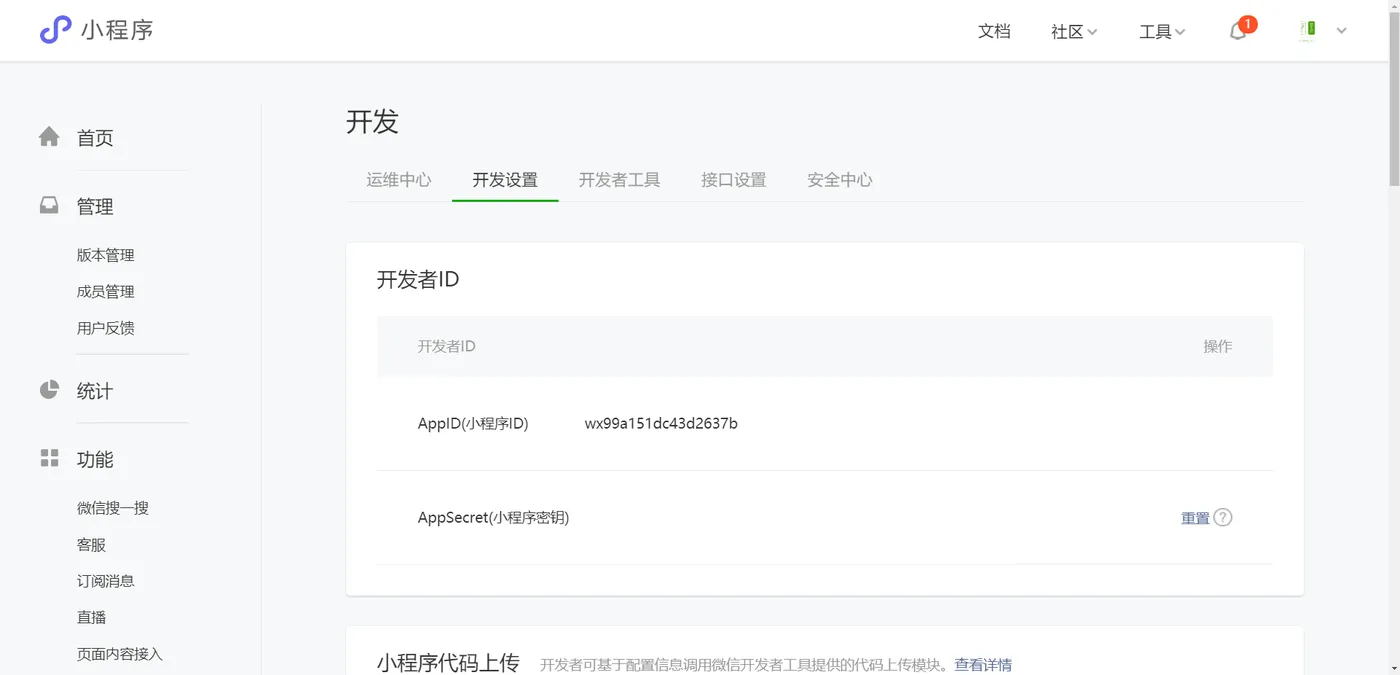Viewport: 1400px width, 675px height.
Task: Click the 开发者ID section heading
Action: pyautogui.click(x=418, y=280)
